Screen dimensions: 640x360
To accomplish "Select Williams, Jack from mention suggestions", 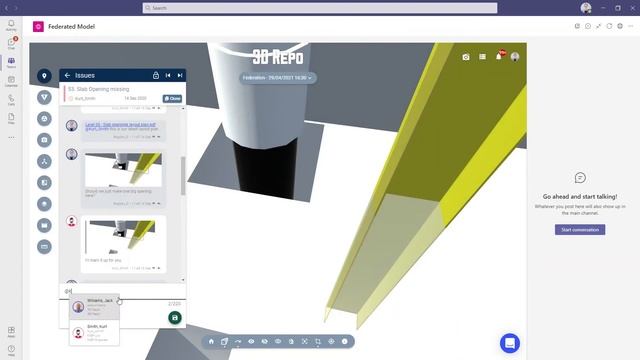I will pyautogui.click(x=94, y=307).
